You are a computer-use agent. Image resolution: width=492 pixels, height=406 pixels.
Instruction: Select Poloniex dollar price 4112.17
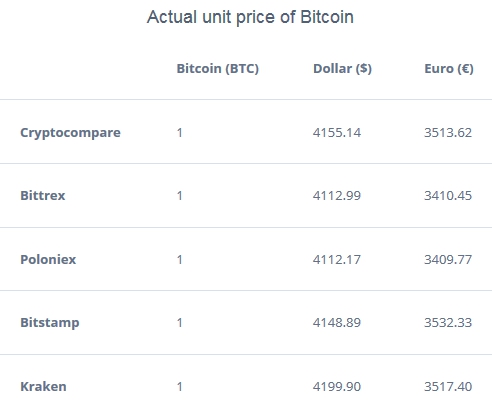[337, 259]
